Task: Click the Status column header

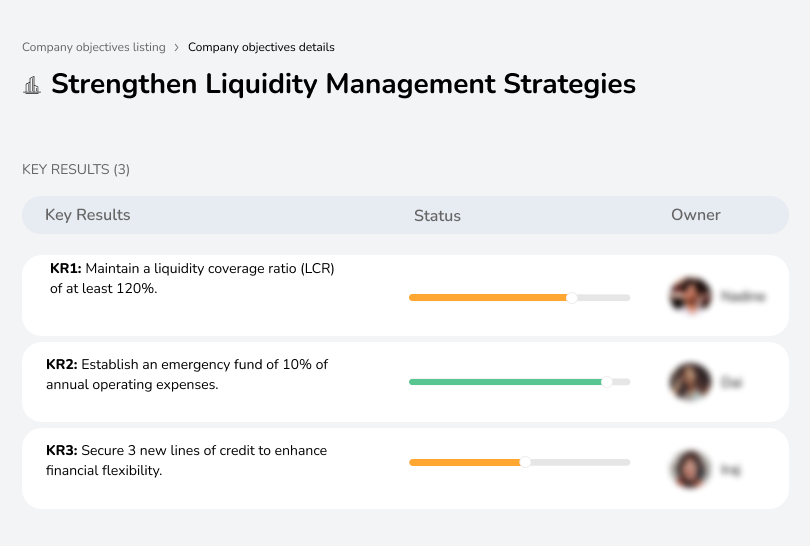Action: [437, 215]
